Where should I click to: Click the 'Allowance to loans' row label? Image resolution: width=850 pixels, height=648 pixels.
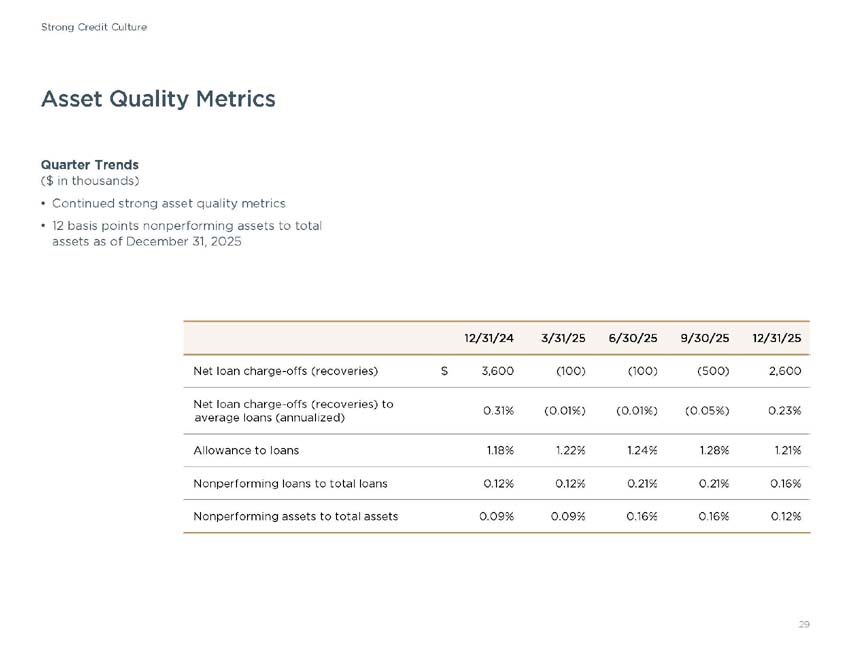[245, 451]
